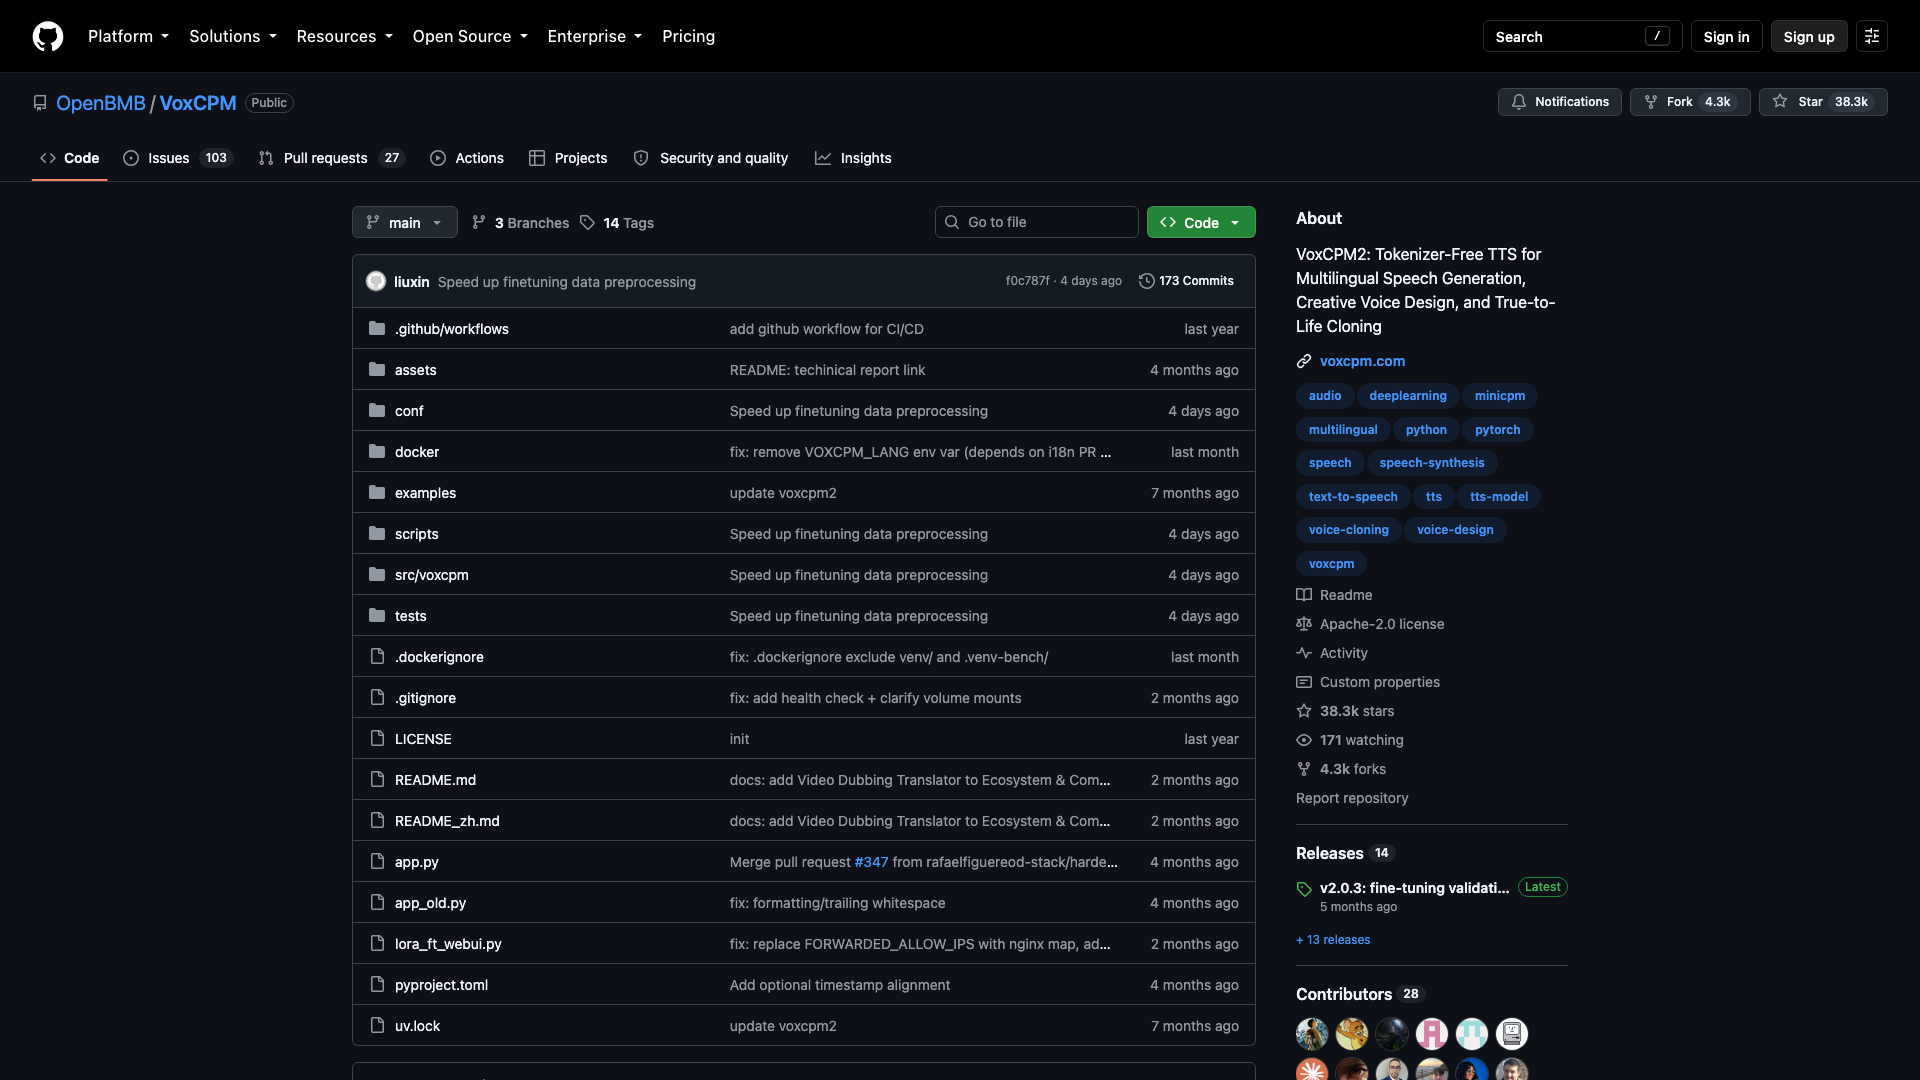
Task: Open pull request #347 link
Action: pos(871,862)
